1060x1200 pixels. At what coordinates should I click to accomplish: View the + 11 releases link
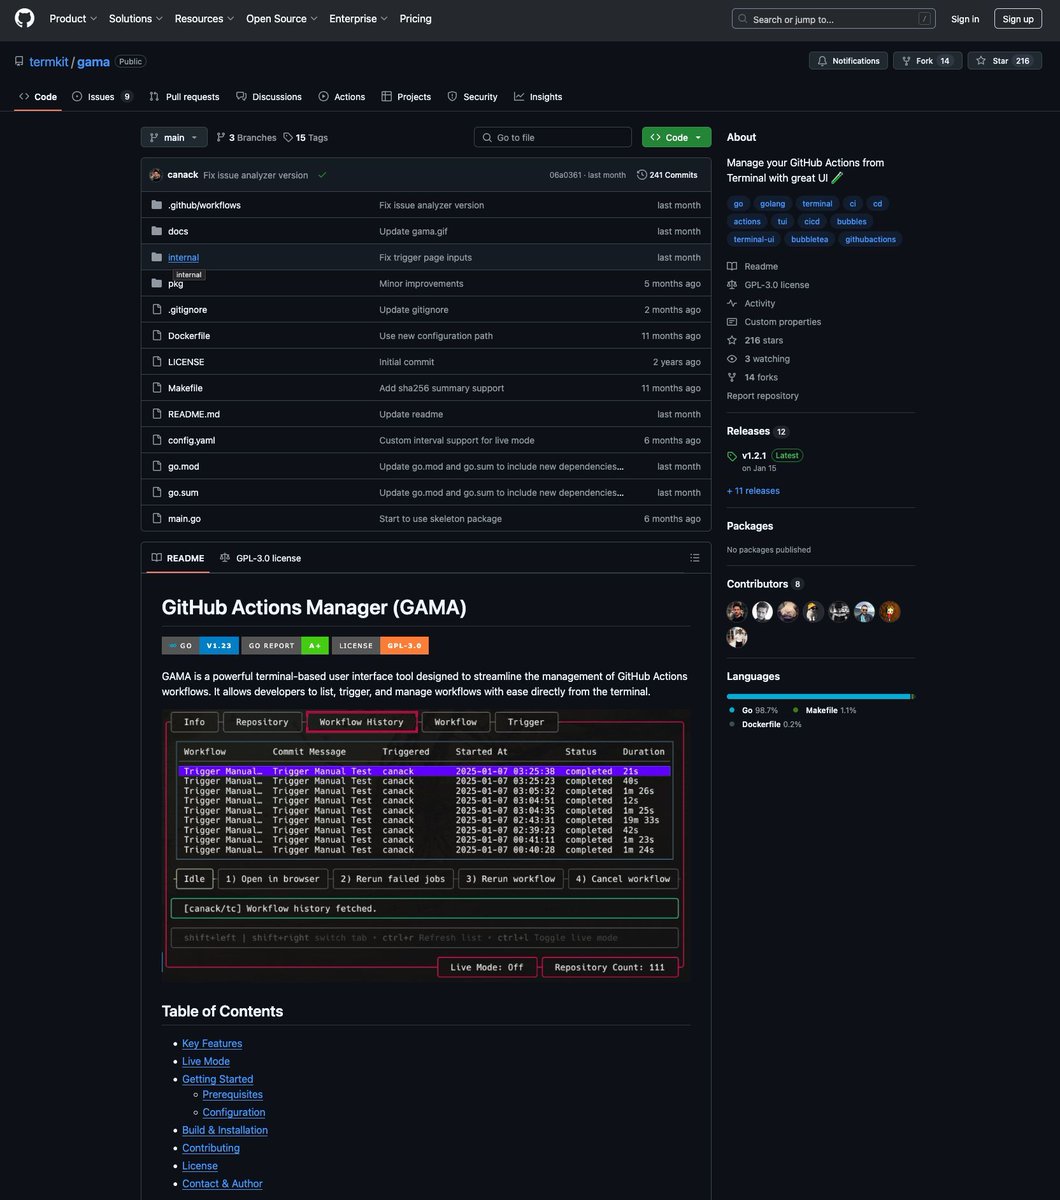coord(753,491)
